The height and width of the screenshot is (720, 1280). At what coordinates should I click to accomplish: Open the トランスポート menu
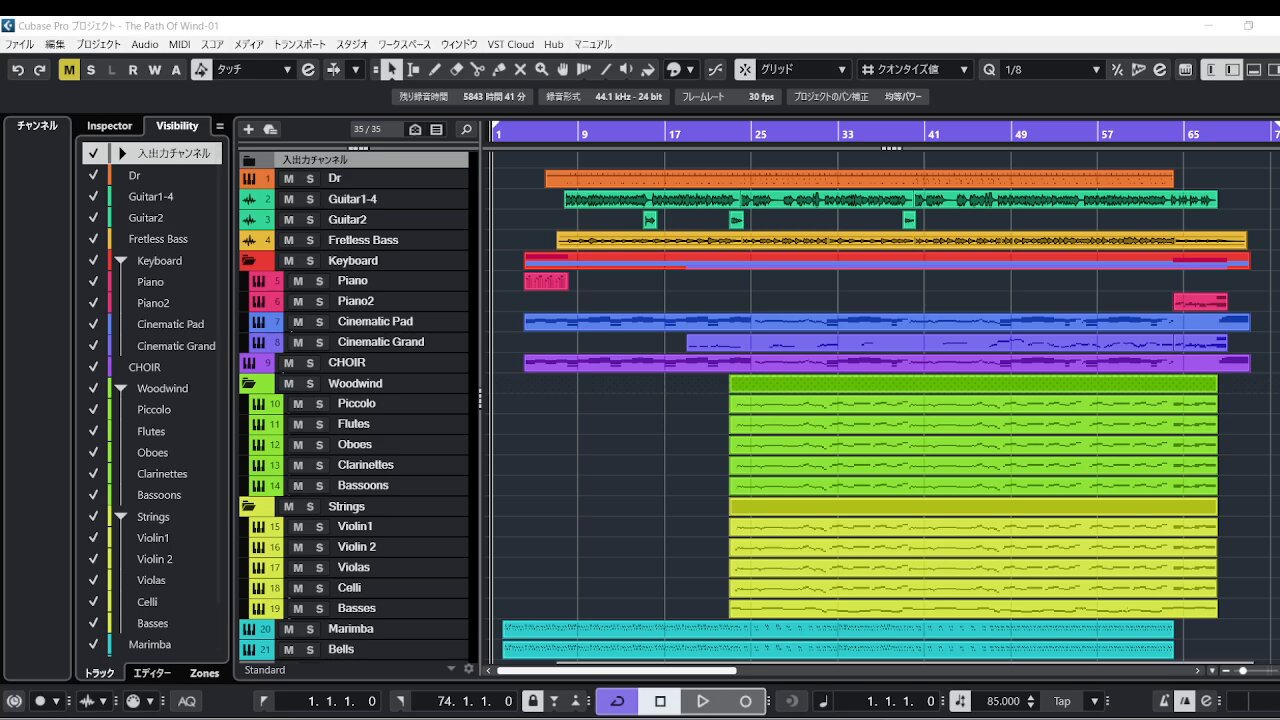(x=300, y=44)
